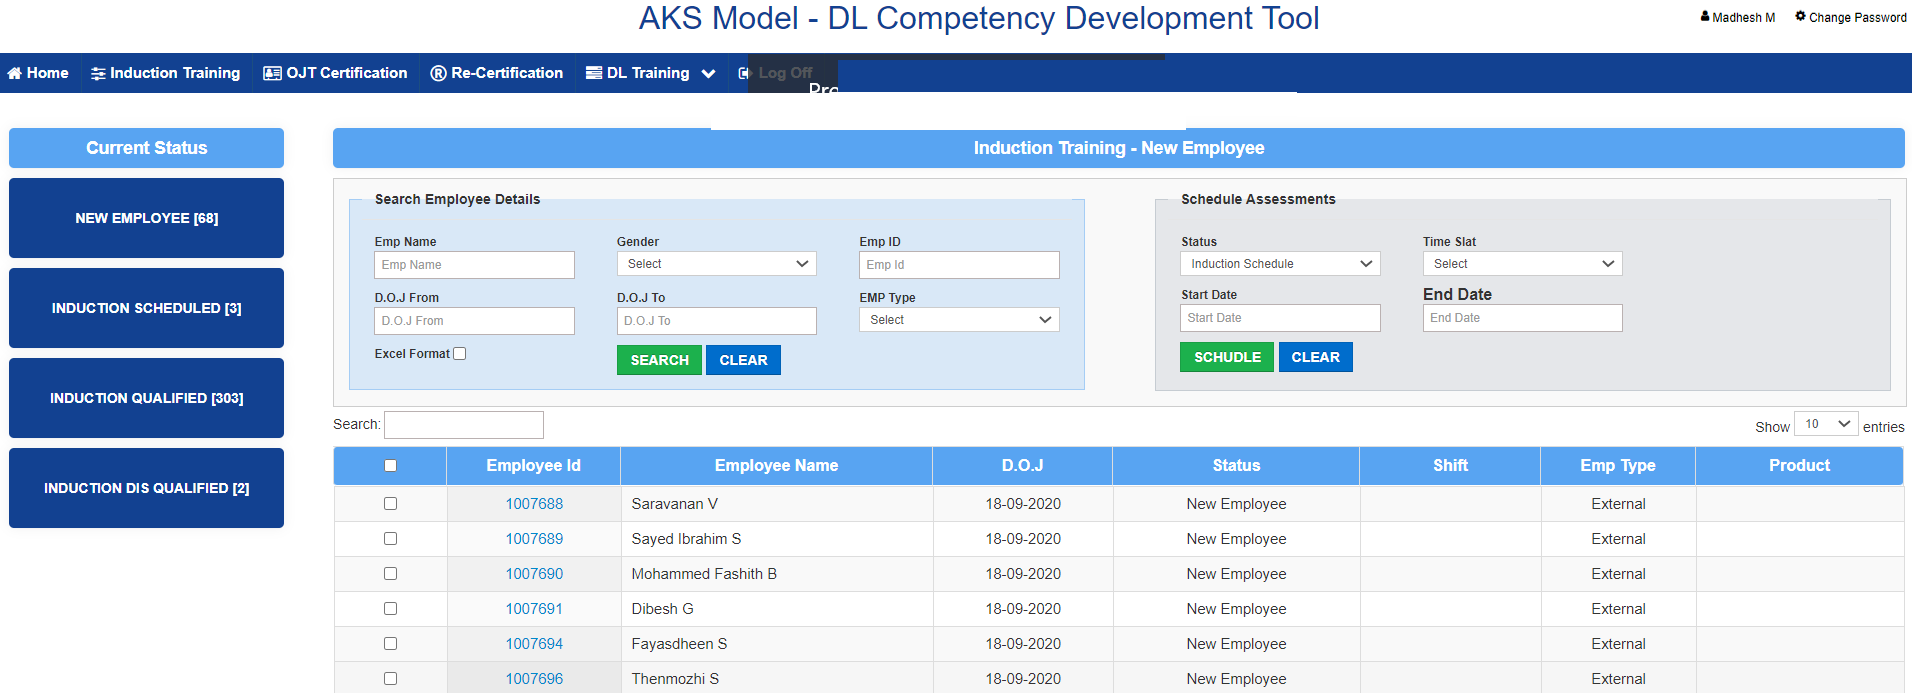This screenshot has width=1912, height=694.
Task: Open employee ID 1007694 link
Action: pos(534,644)
